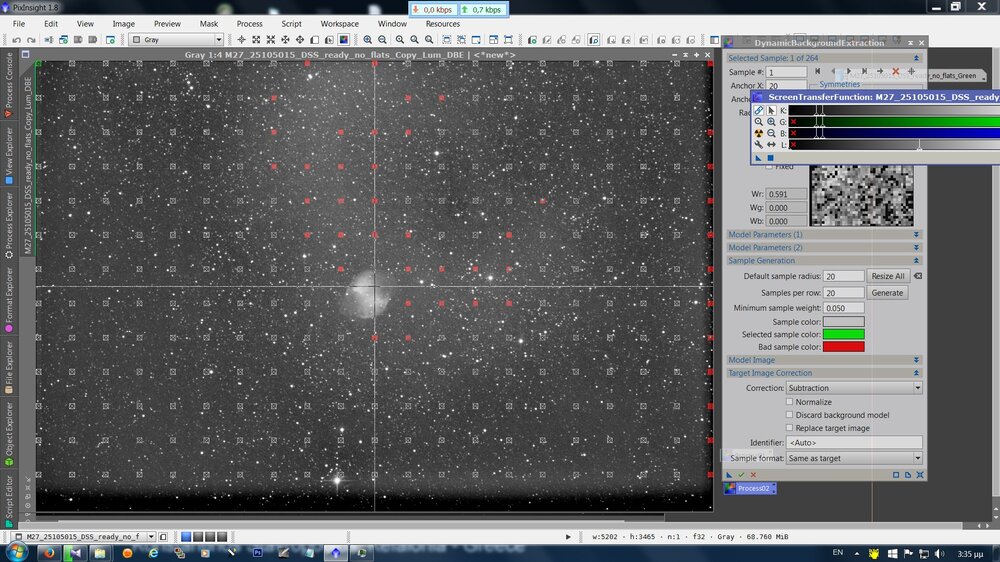Check Discard background model option

point(789,415)
